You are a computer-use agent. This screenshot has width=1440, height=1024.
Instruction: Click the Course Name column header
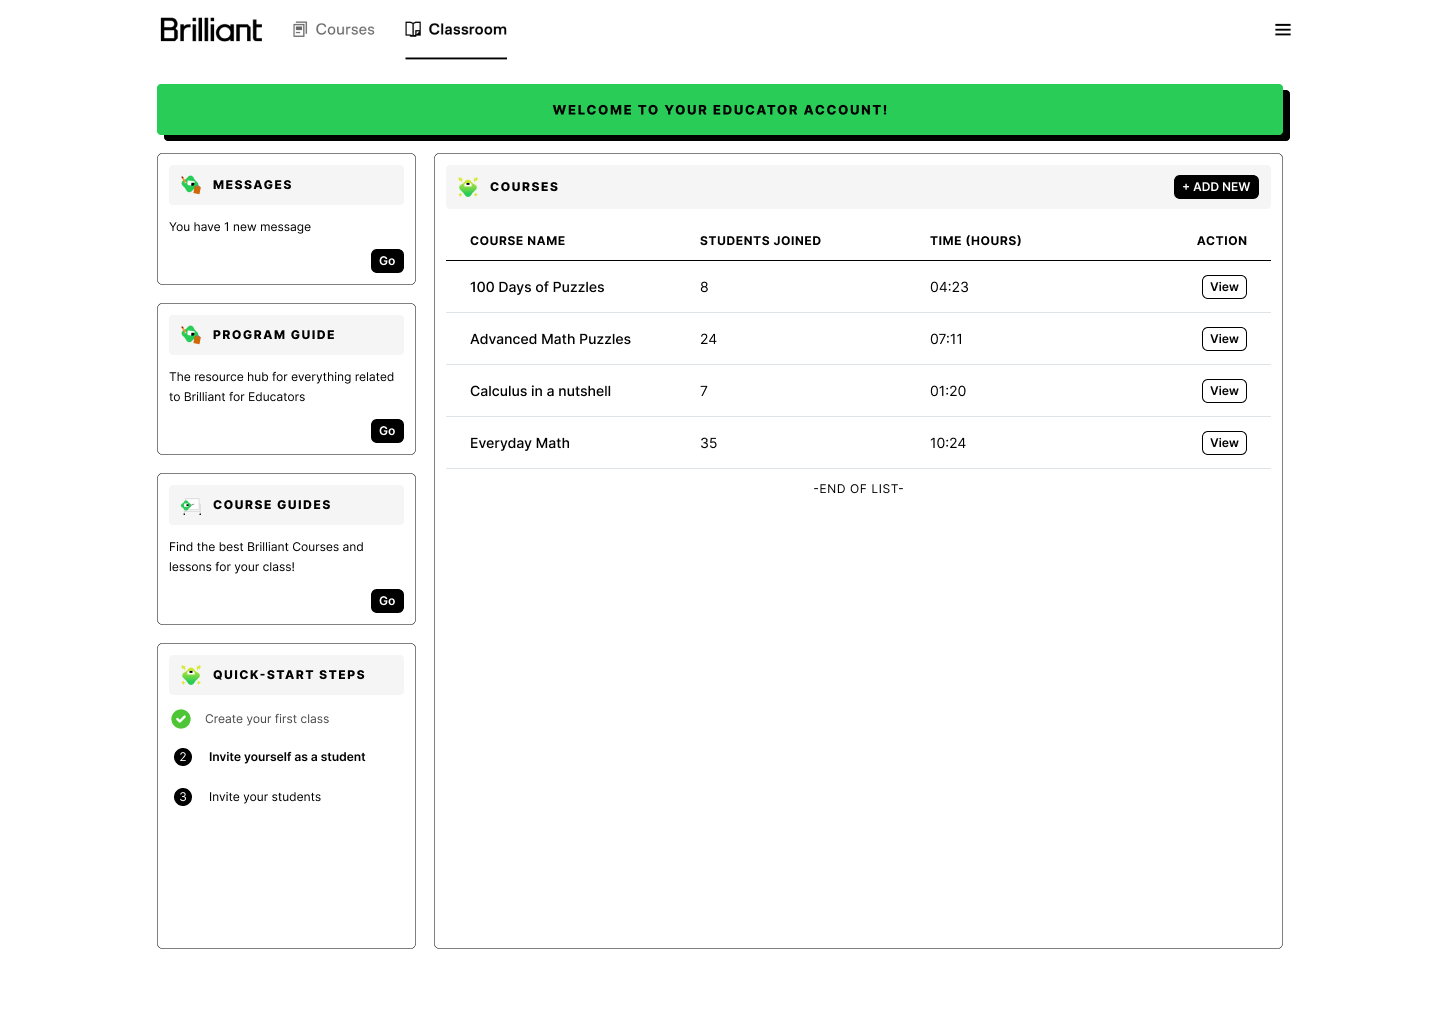(x=518, y=241)
